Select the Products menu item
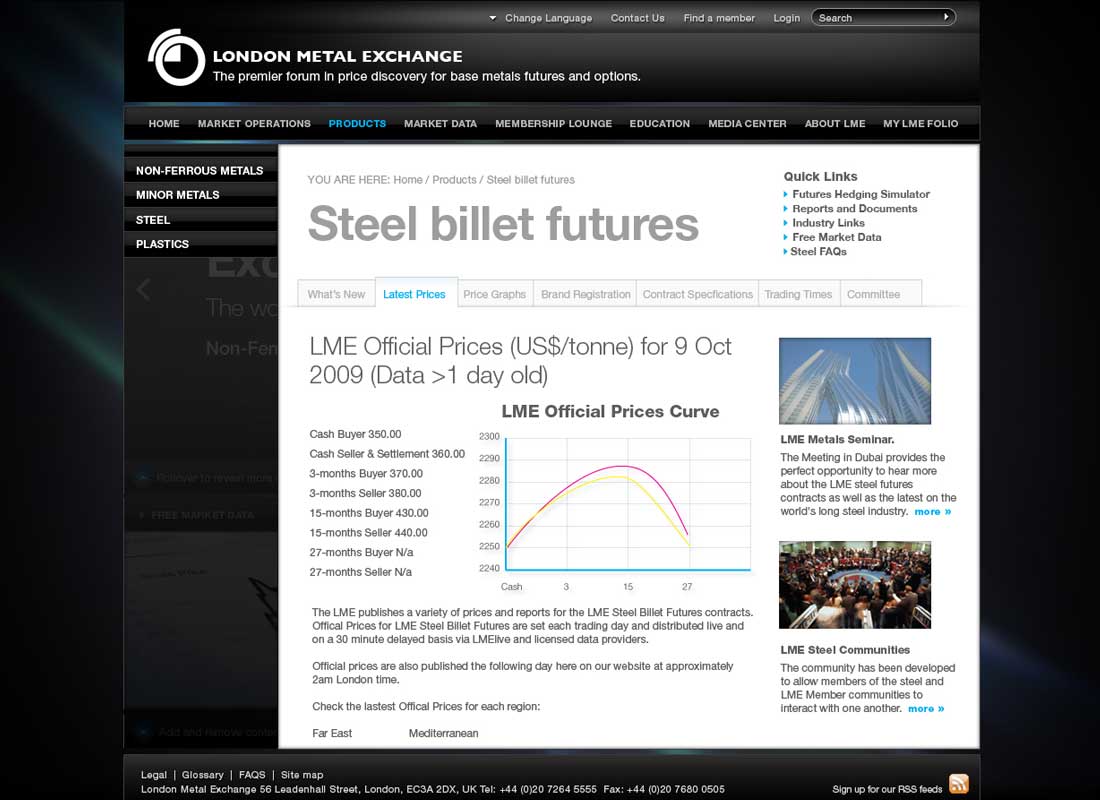The height and width of the screenshot is (800, 1100). [x=357, y=124]
